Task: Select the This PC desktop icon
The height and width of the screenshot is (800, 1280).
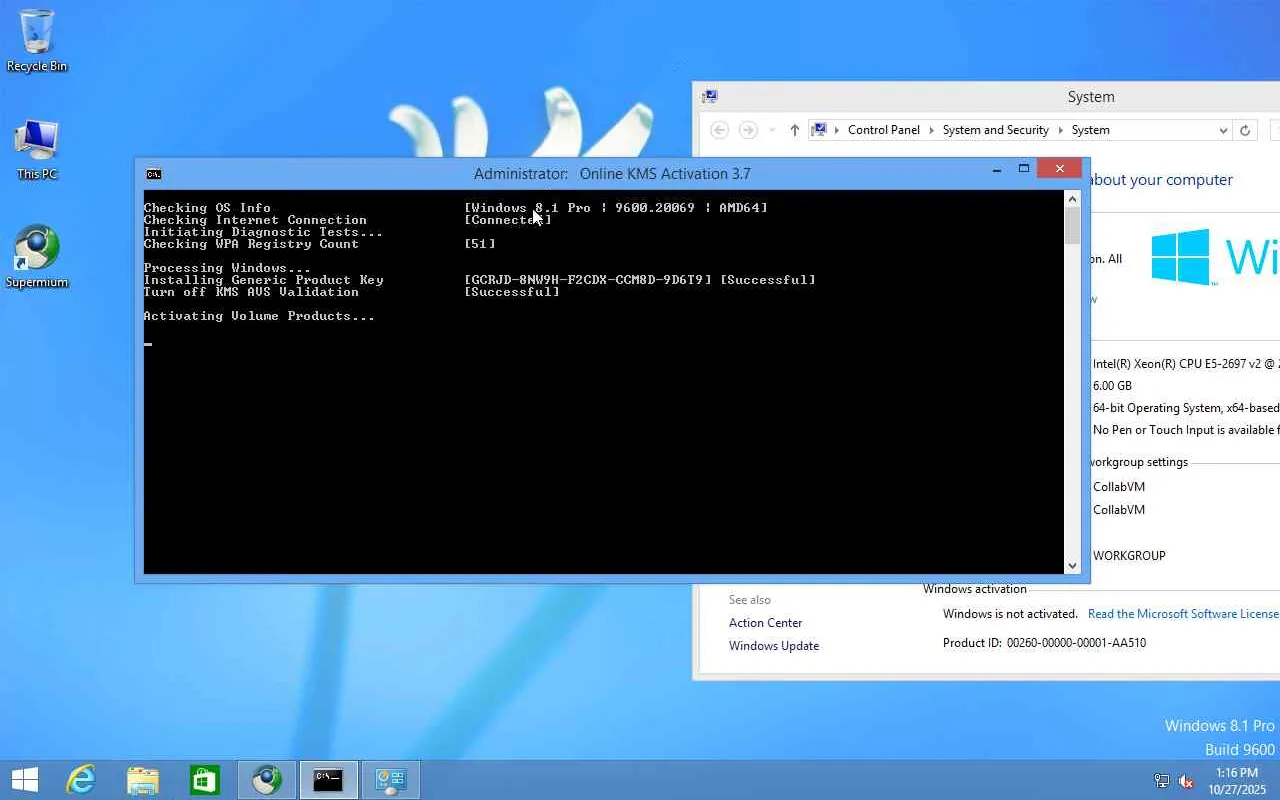Action: (37, 150)
